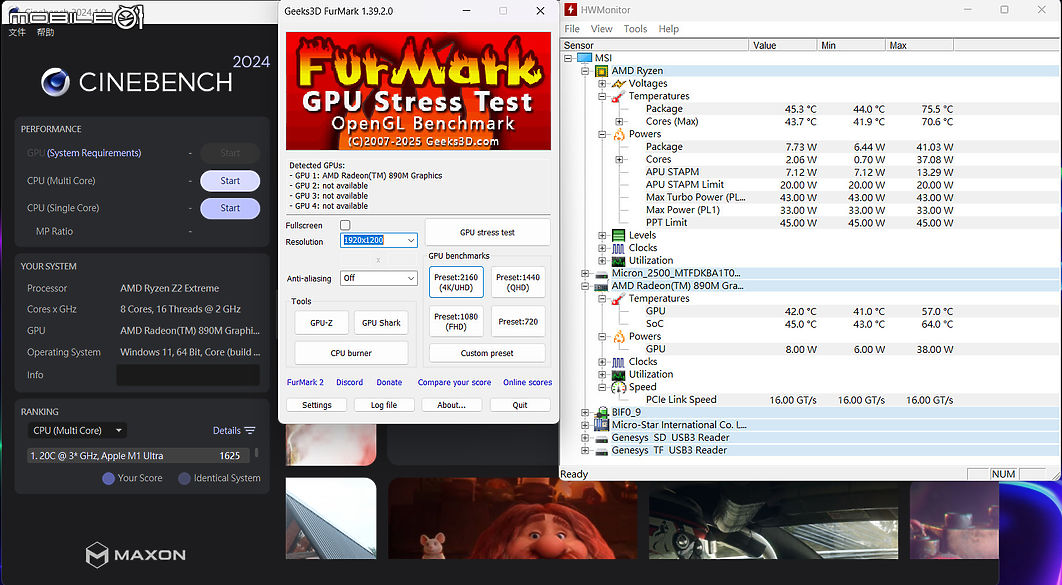Click the Micron_2500 drive icon
The image size is (1062, 585).
point(601,274)
